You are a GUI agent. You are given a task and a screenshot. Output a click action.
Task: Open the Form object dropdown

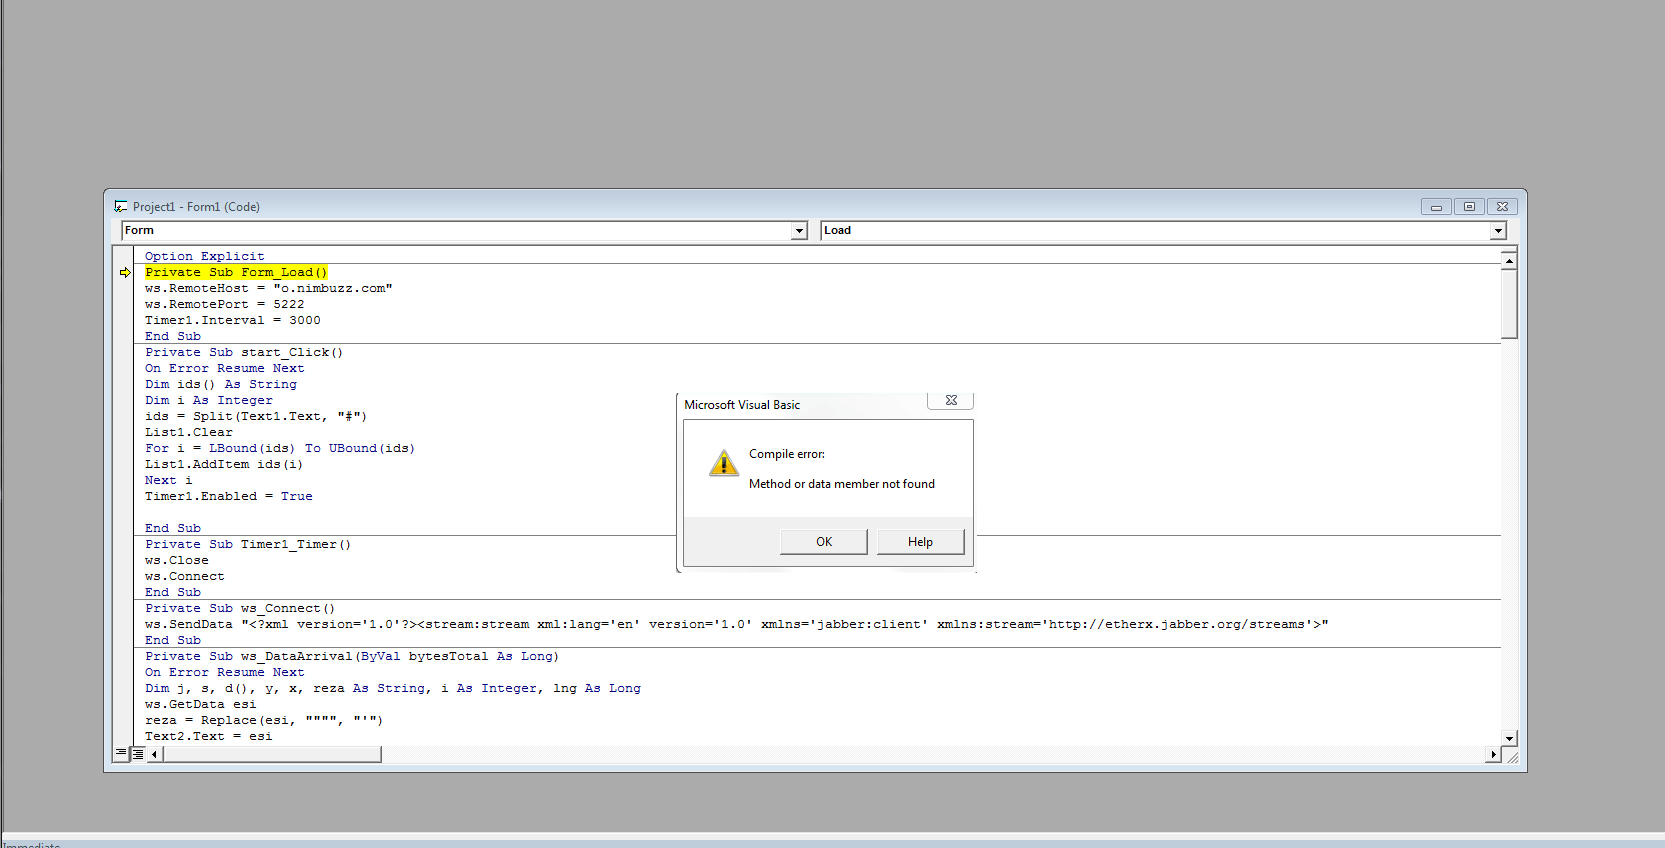coord(799,231)
